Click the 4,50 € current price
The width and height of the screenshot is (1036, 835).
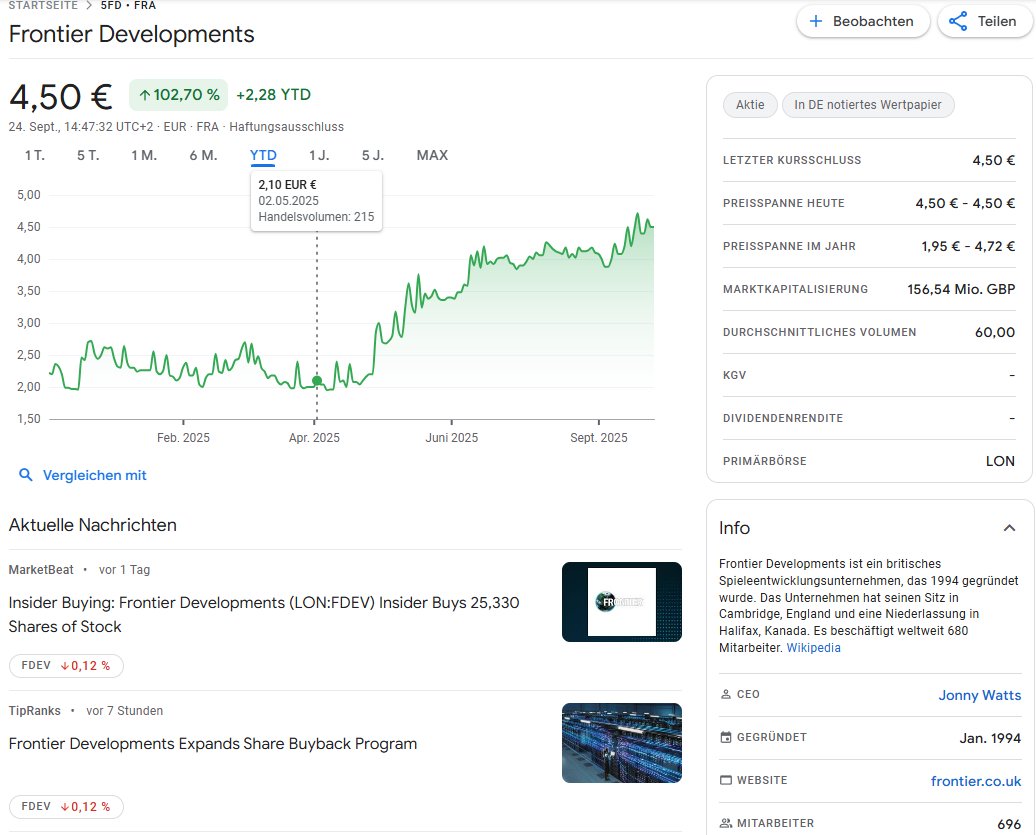[61, 97]
